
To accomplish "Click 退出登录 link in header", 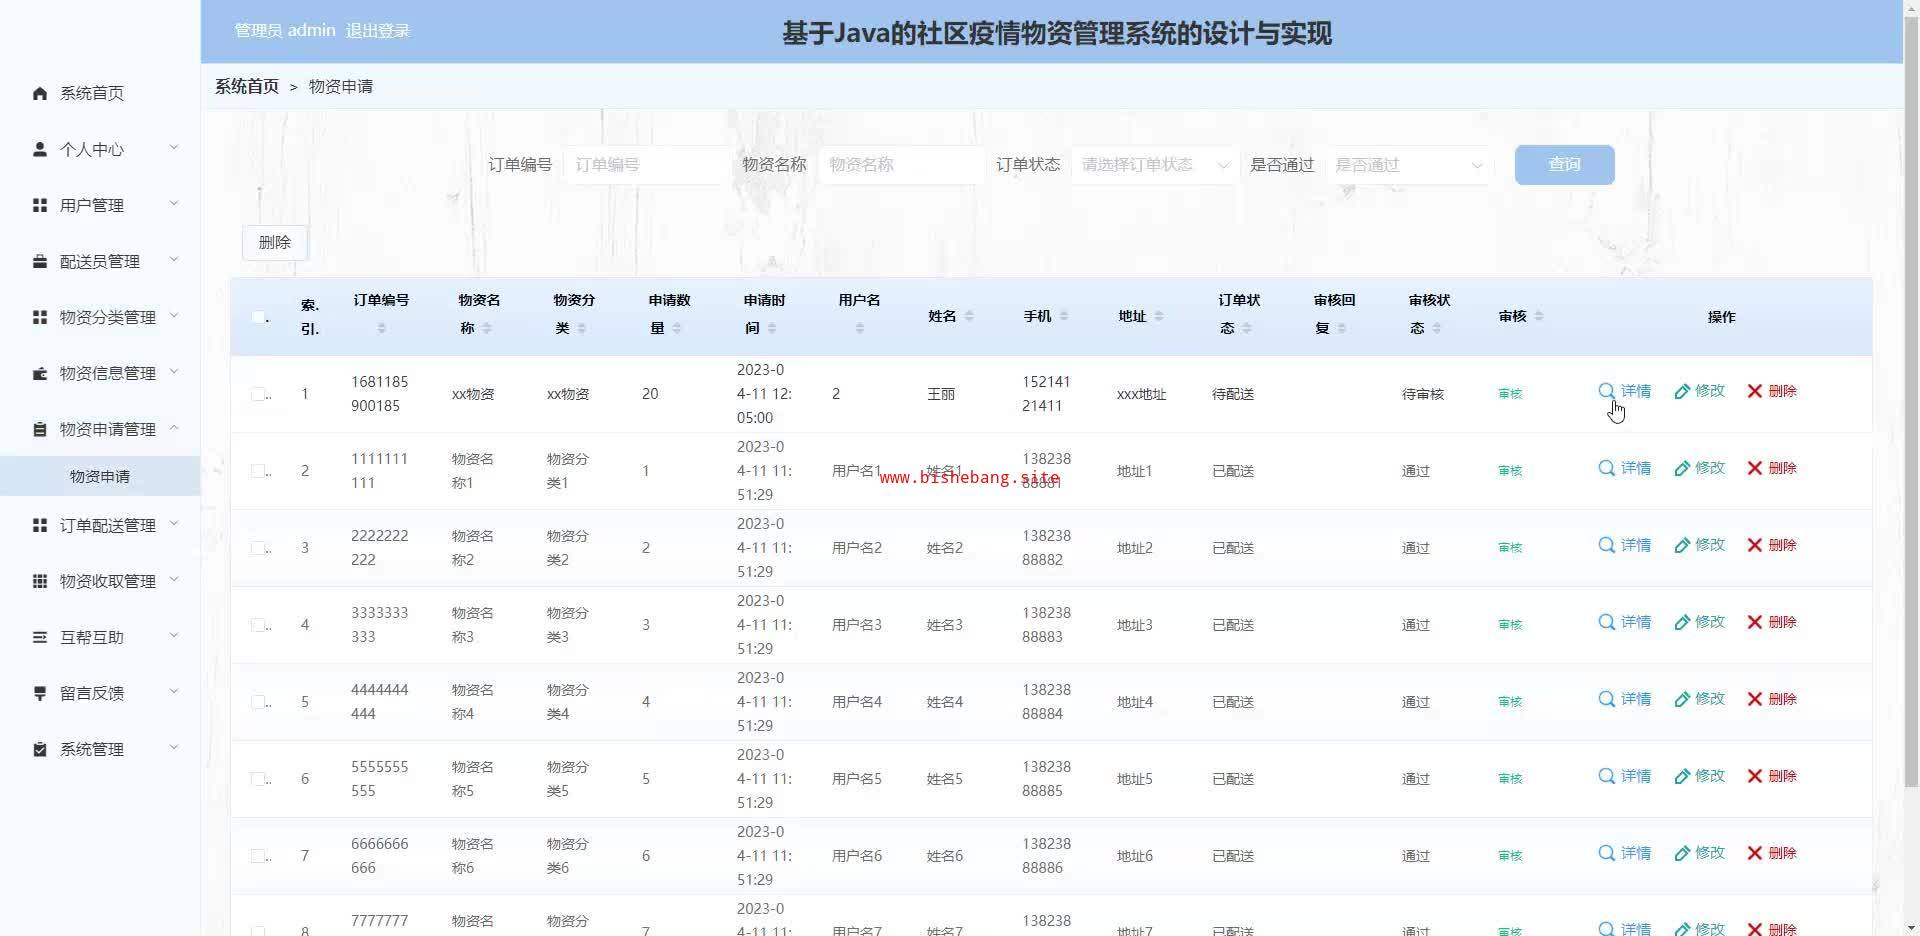I will pos(378,31).
